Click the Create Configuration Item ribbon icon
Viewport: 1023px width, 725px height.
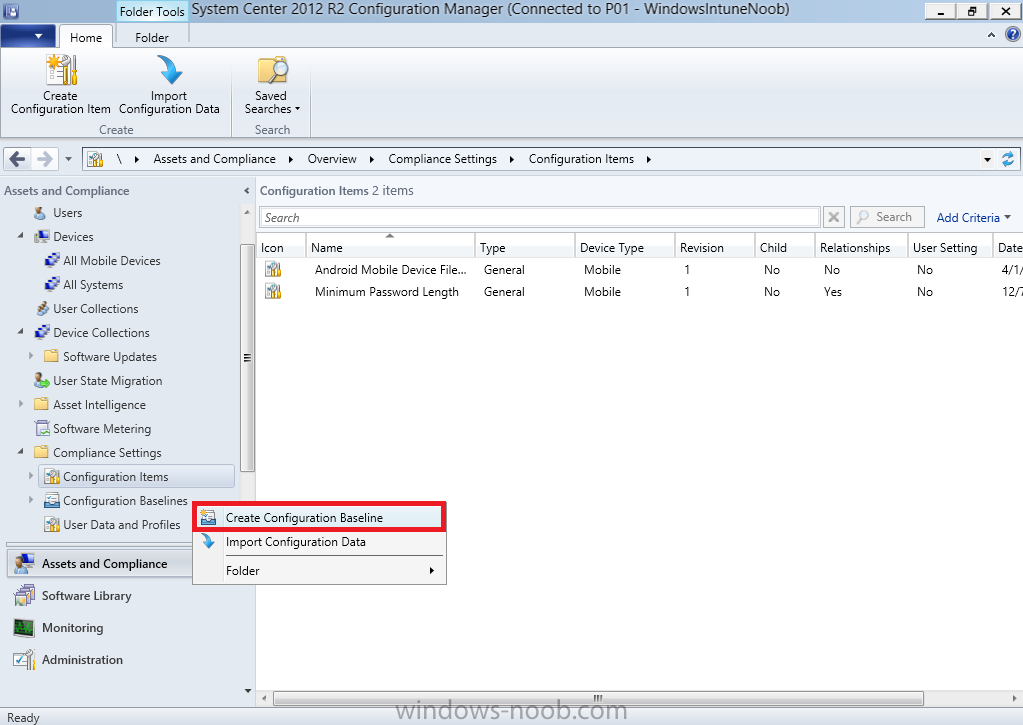tap(61, 70)
